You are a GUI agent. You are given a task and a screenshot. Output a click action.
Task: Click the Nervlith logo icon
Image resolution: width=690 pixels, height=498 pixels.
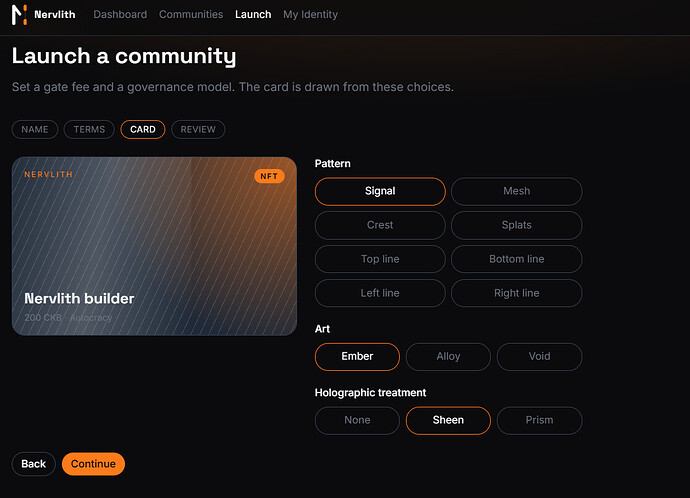tap(19, 15)
